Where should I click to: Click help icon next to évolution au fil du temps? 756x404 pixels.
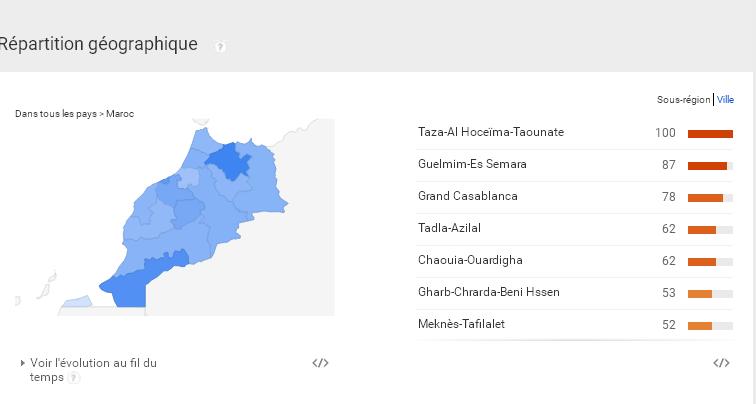(x=74, y=378)
